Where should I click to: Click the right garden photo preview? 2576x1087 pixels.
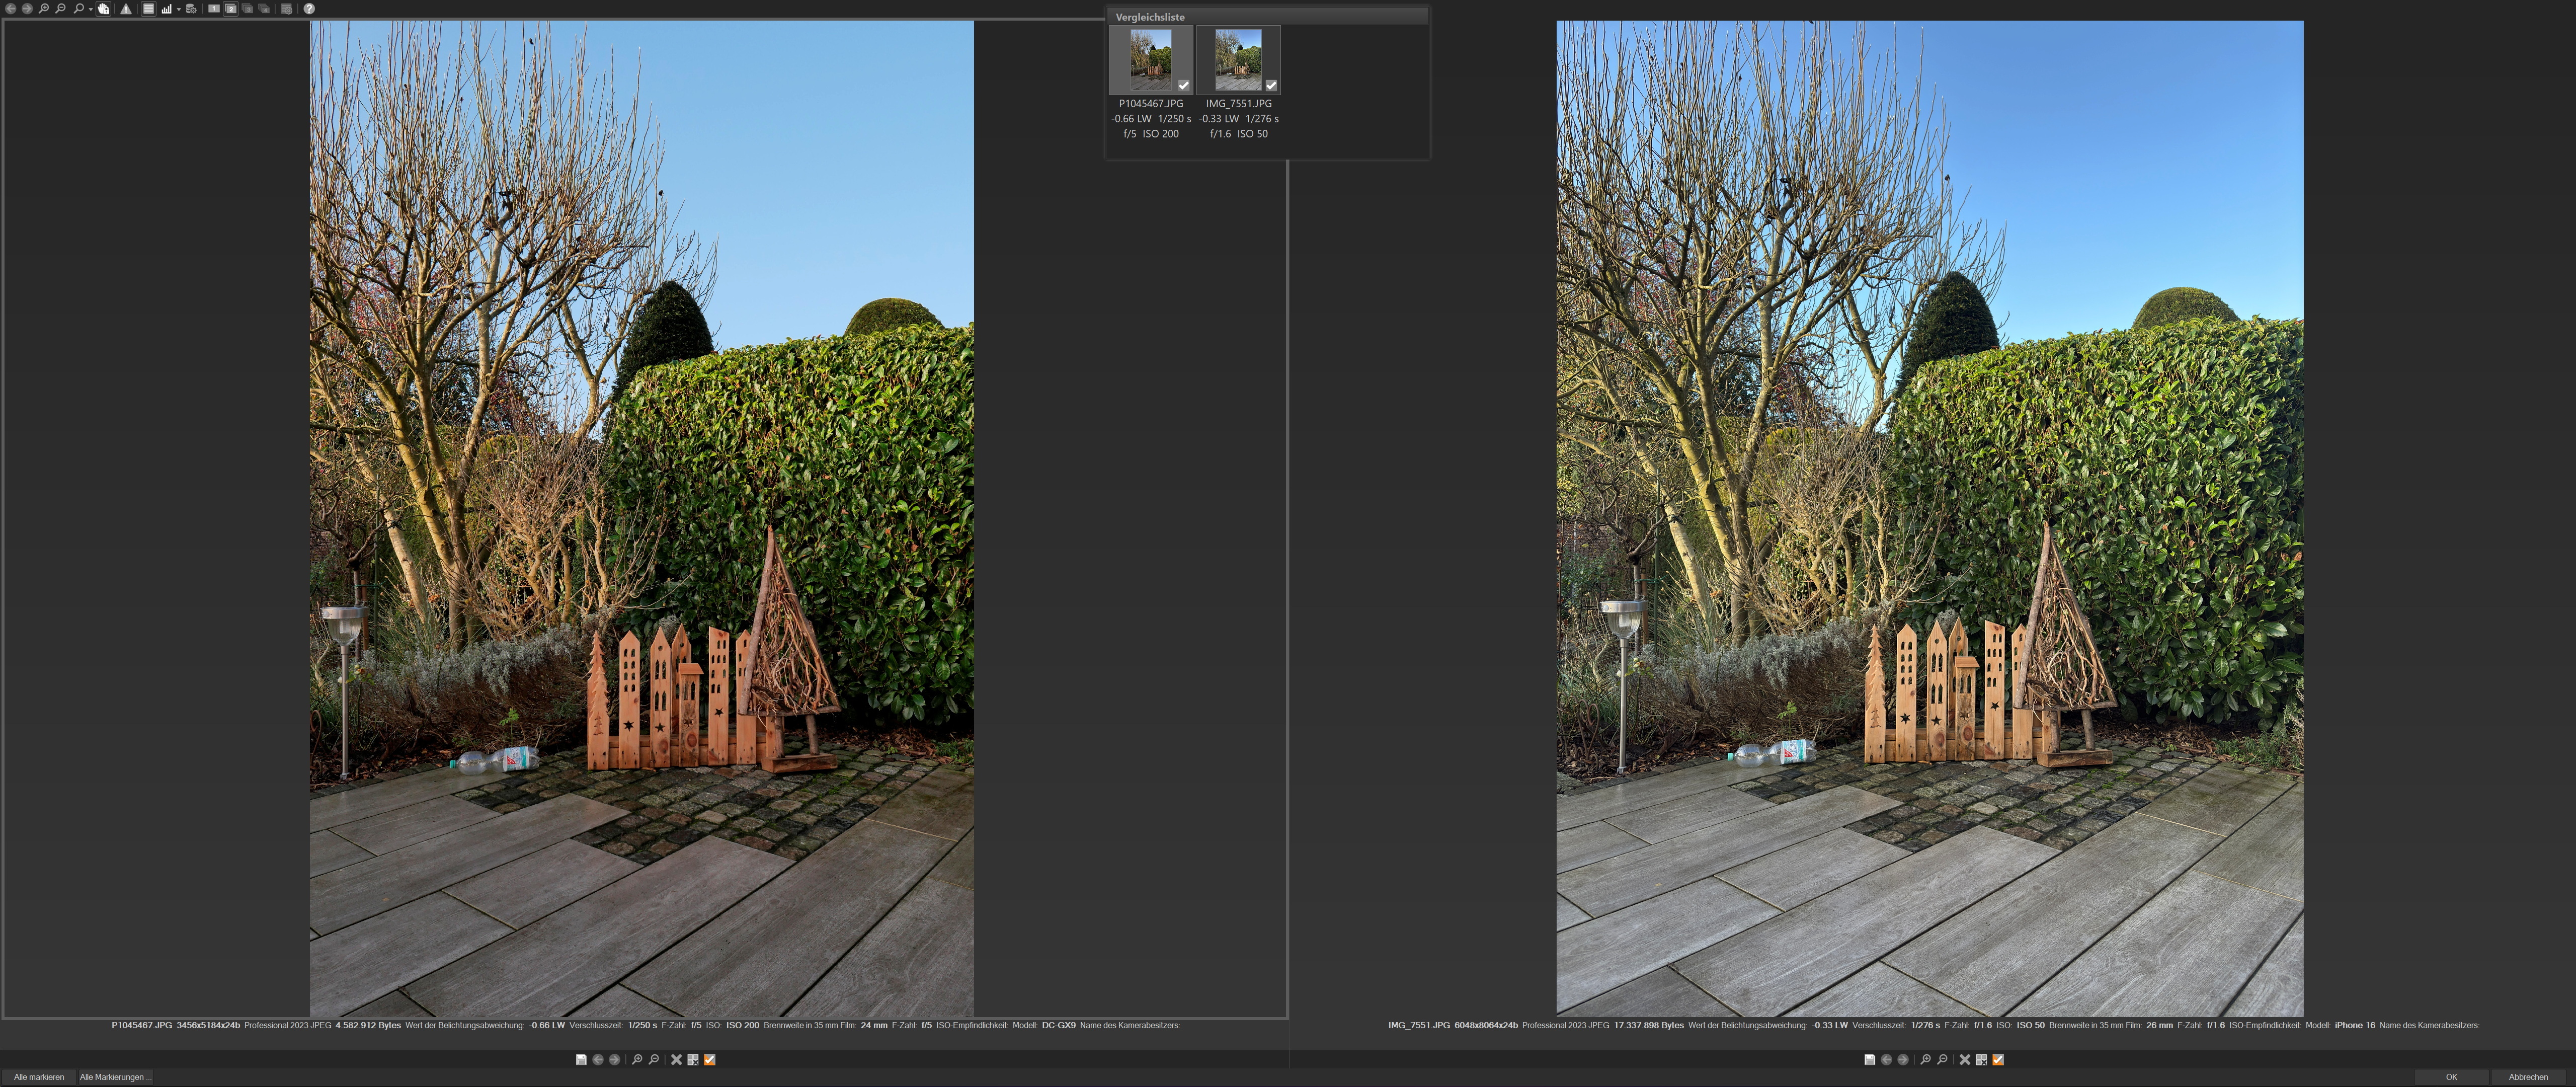tap(1930, 518)
